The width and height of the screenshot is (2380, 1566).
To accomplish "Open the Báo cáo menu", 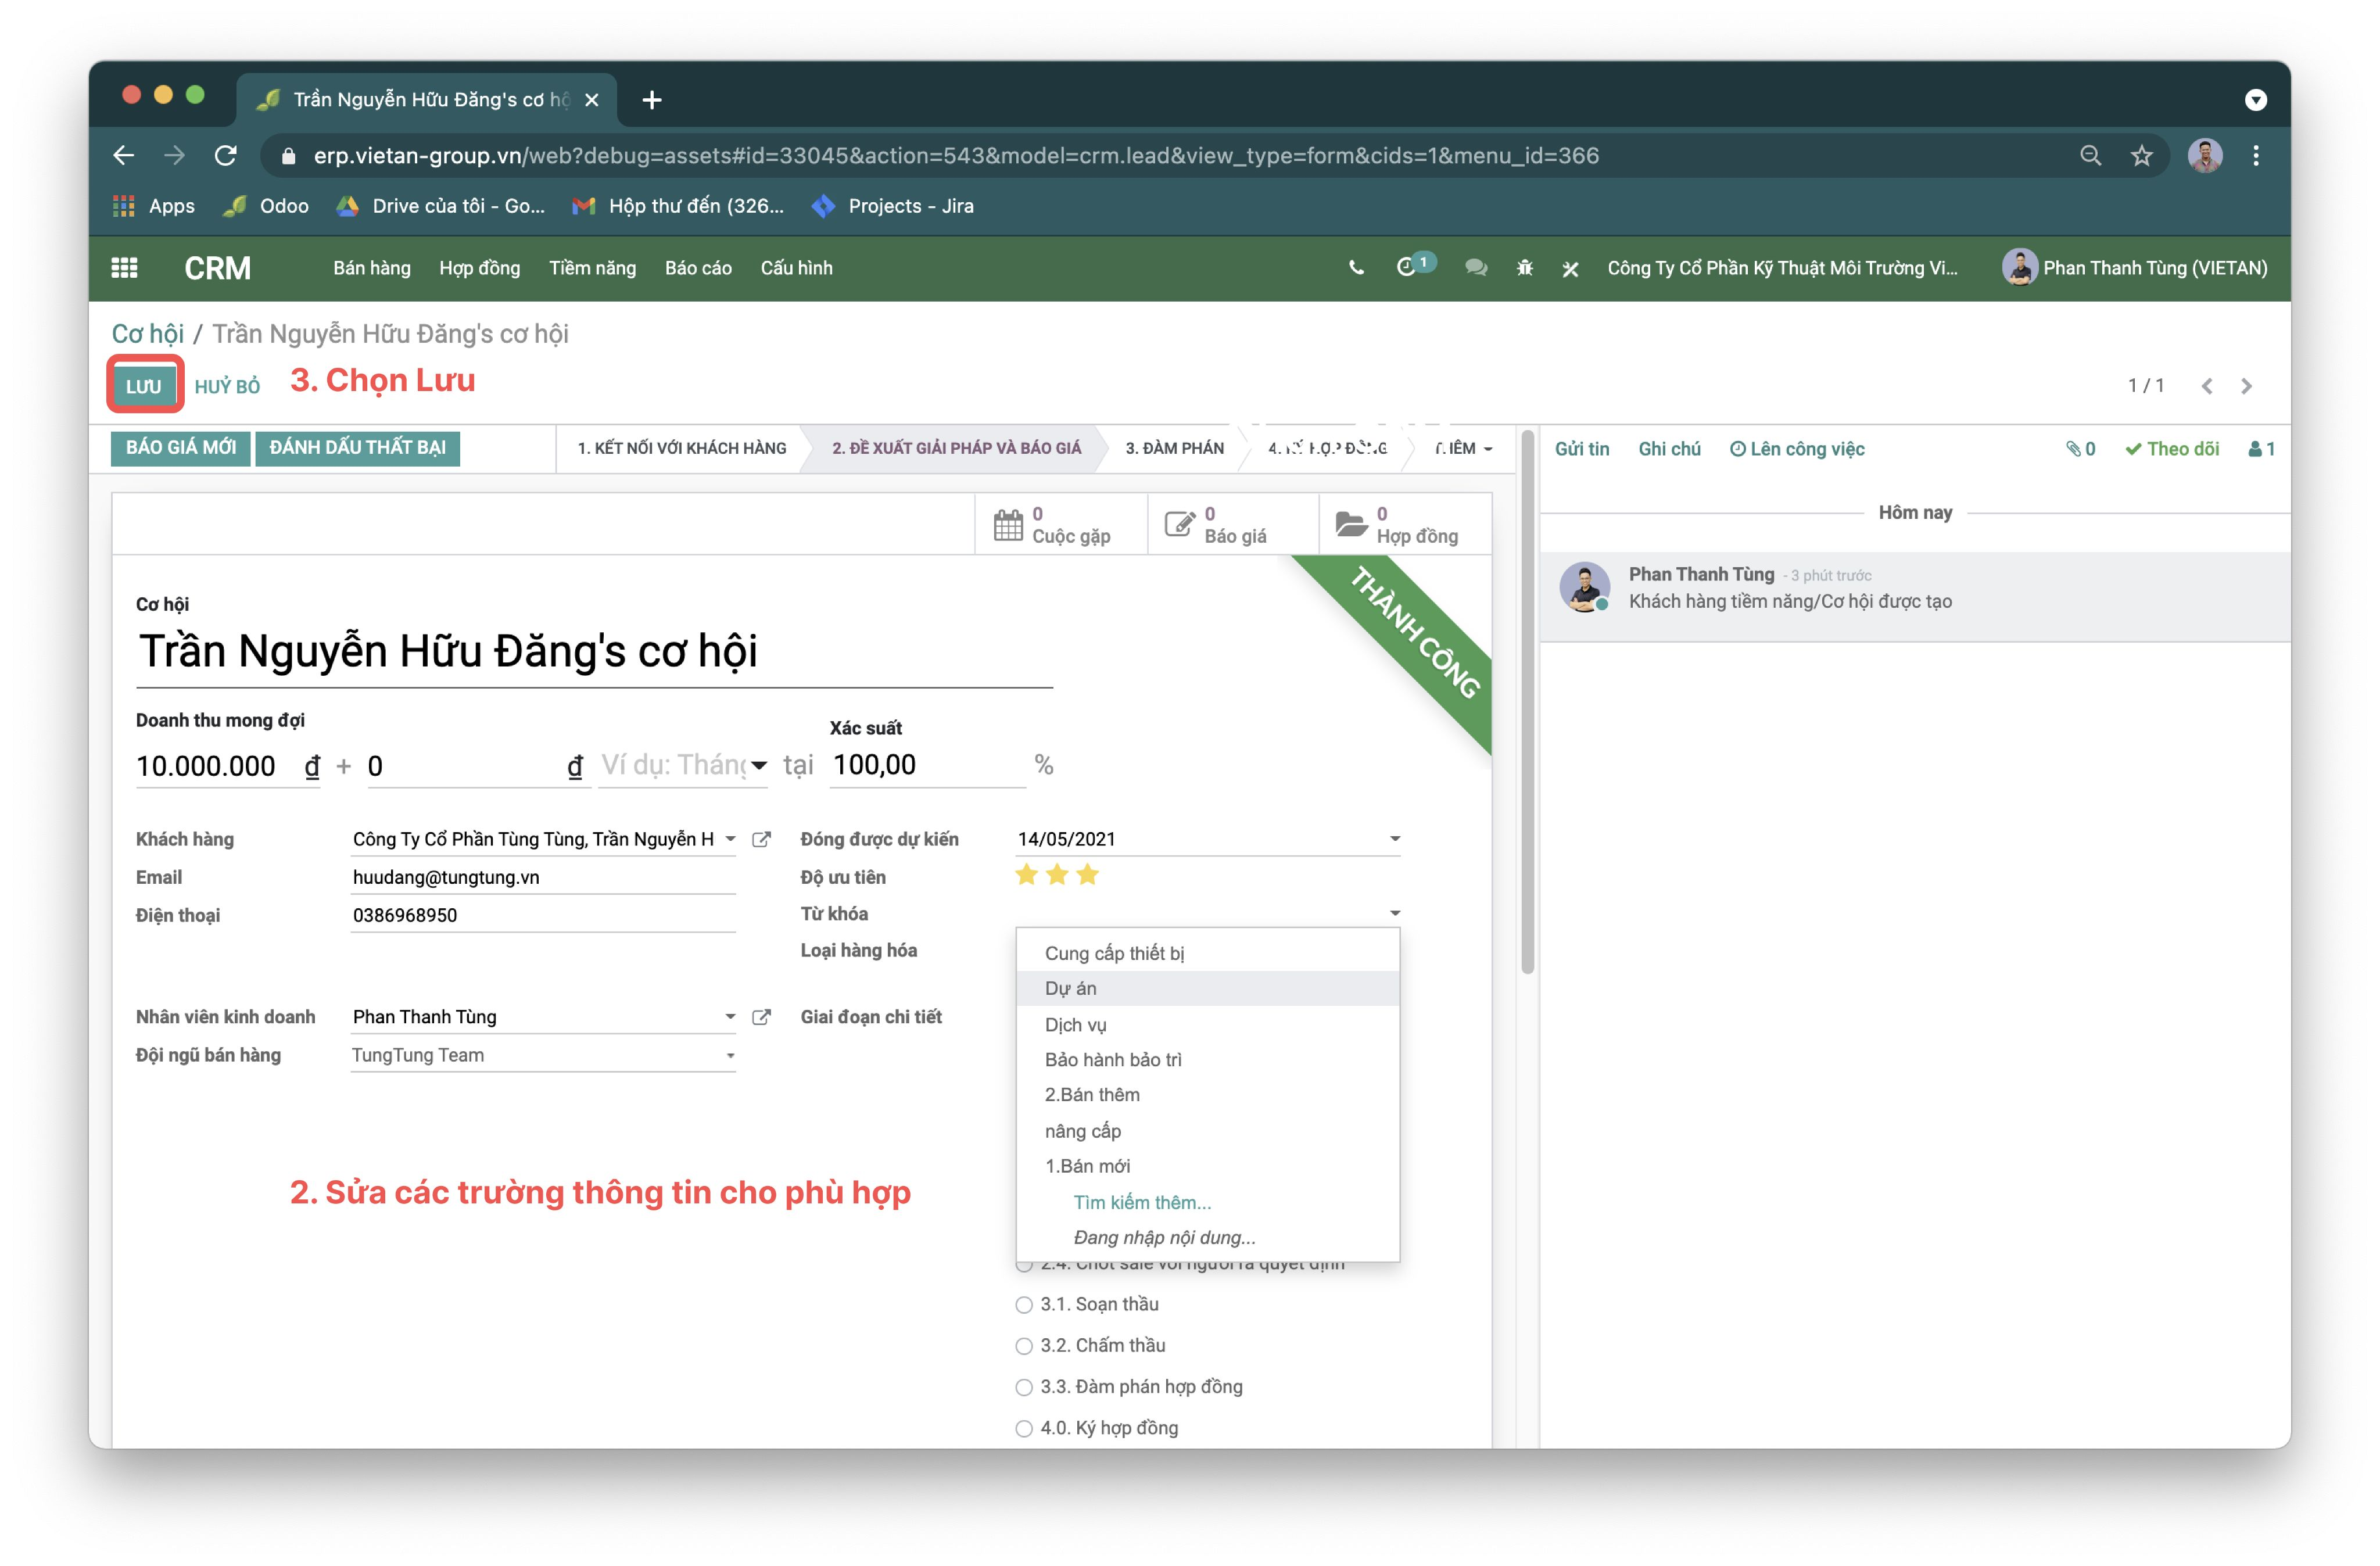I will coord(698,268).
